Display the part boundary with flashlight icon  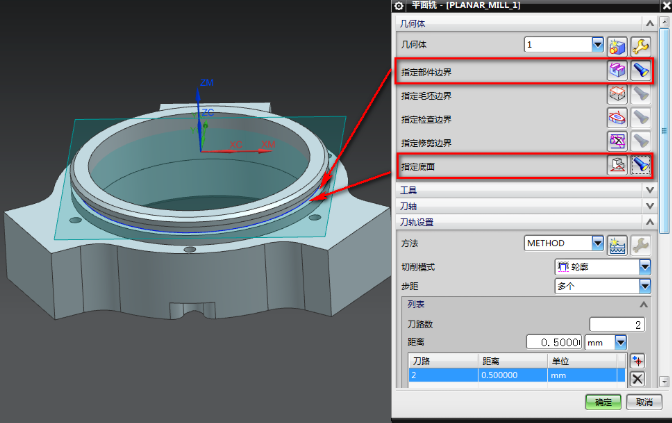(640, 71)
